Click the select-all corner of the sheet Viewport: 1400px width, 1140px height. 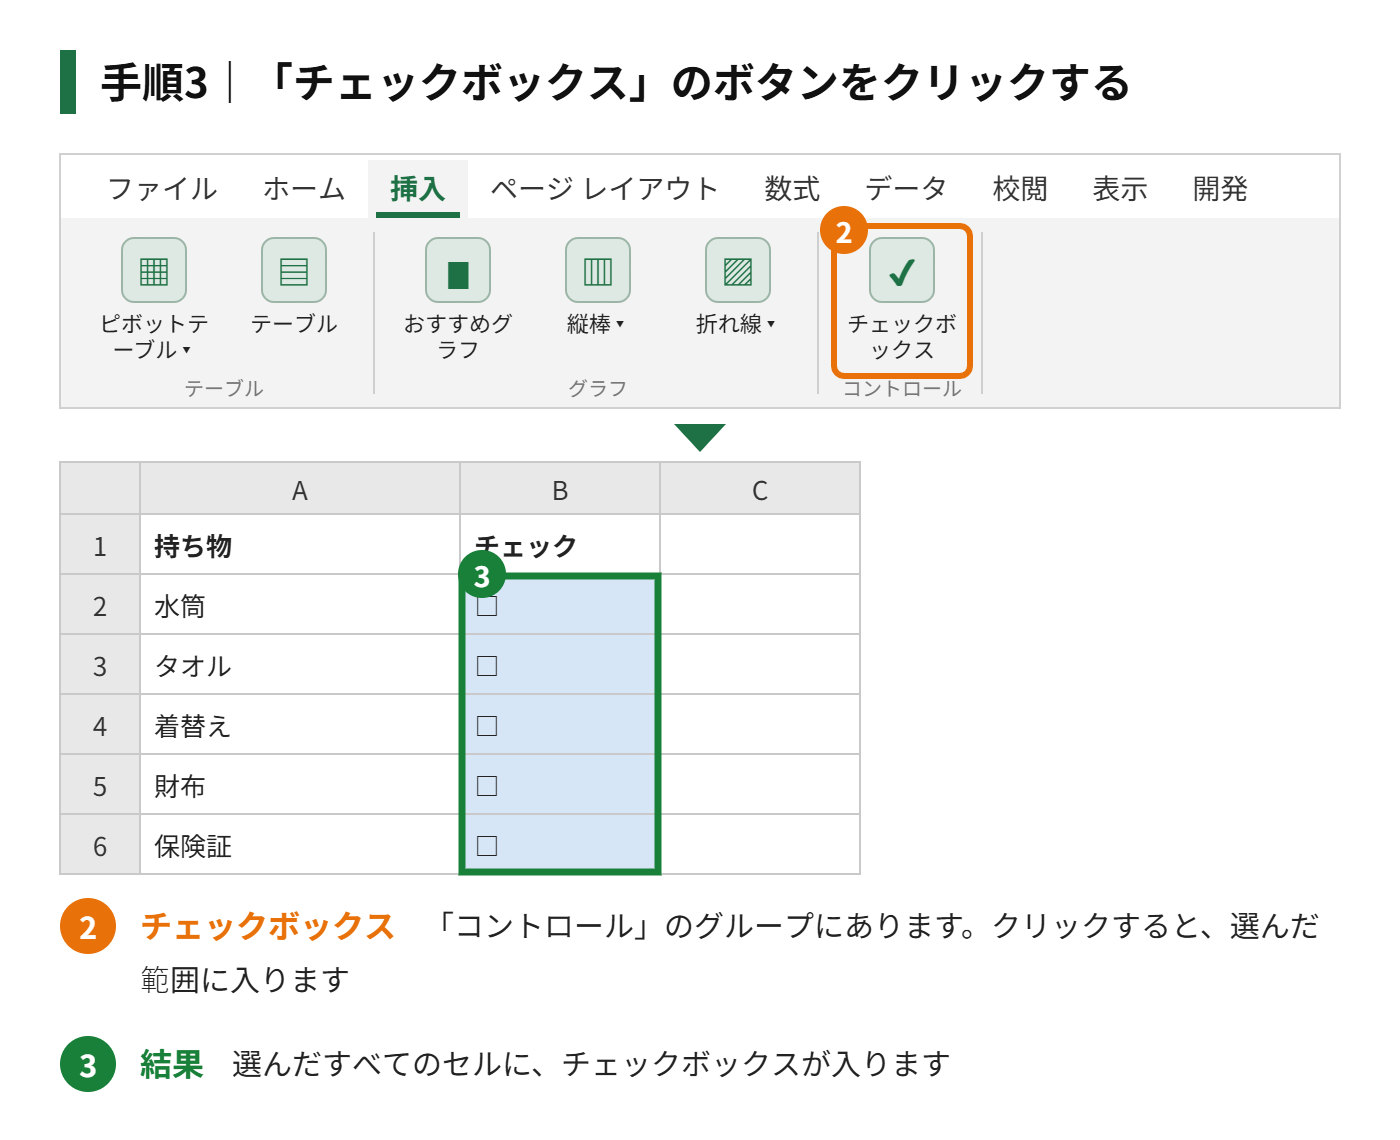click(100, 489)
